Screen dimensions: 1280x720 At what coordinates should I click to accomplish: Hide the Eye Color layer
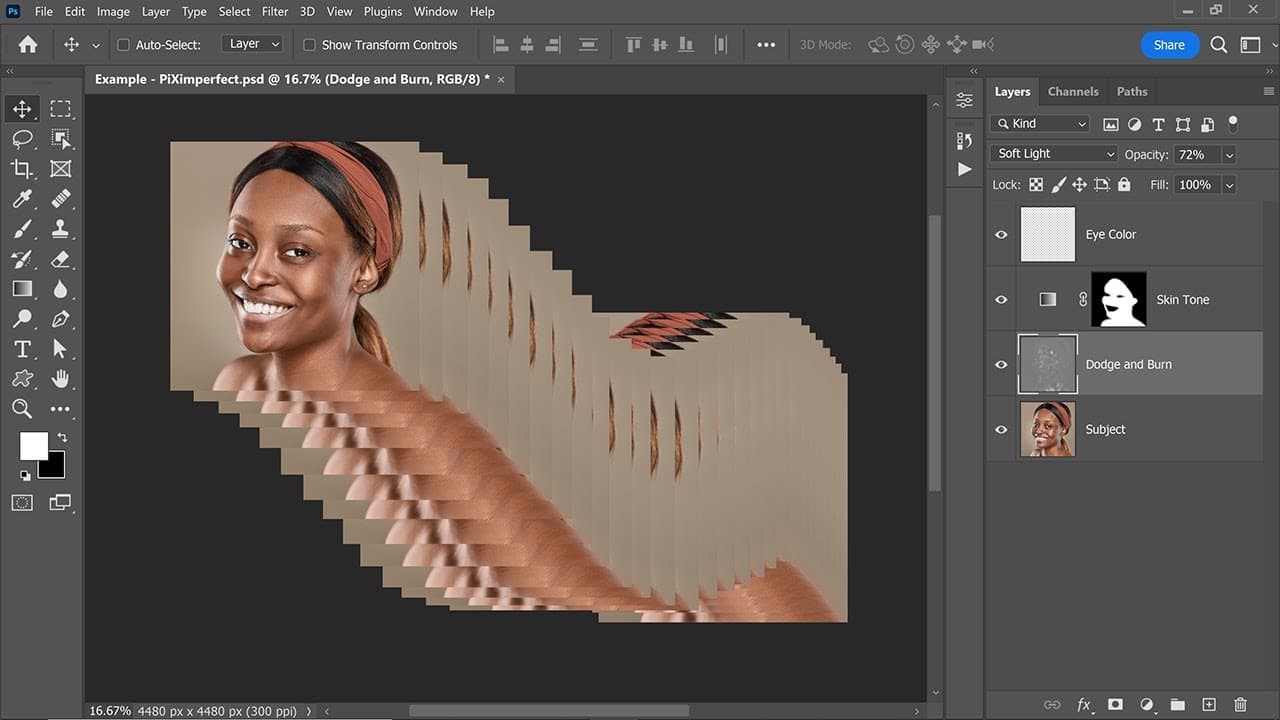point(1001,234)
